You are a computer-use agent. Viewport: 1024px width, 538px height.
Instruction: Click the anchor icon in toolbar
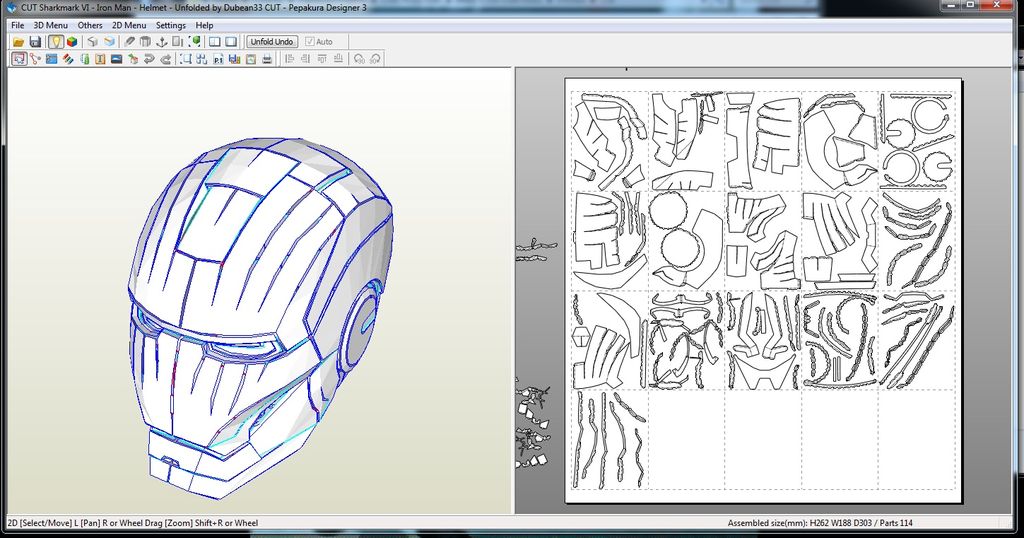(161, 42)
